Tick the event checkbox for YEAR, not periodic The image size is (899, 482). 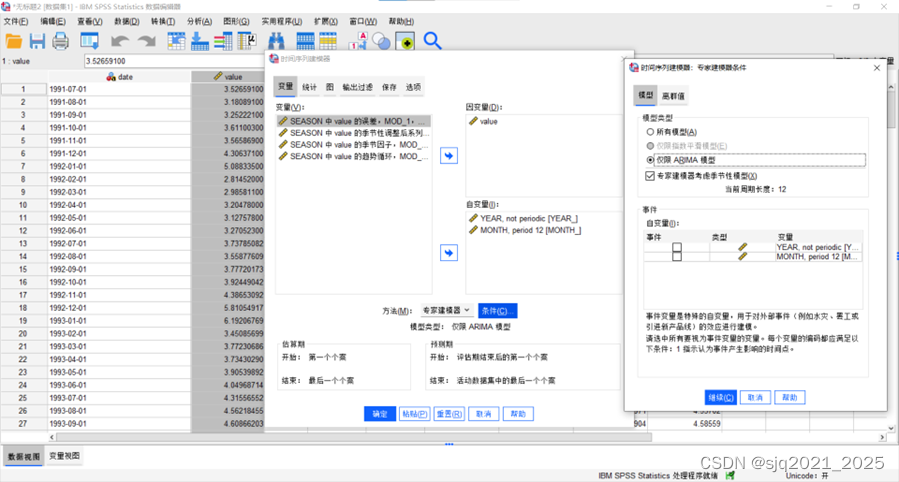pyautogui.click(x=677, y=247)
